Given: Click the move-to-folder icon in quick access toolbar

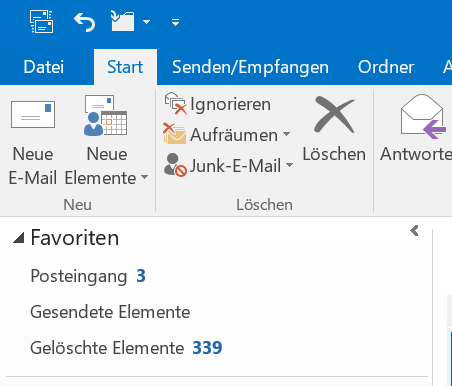Looking at the screenshot, I should (x=122, y=21).
